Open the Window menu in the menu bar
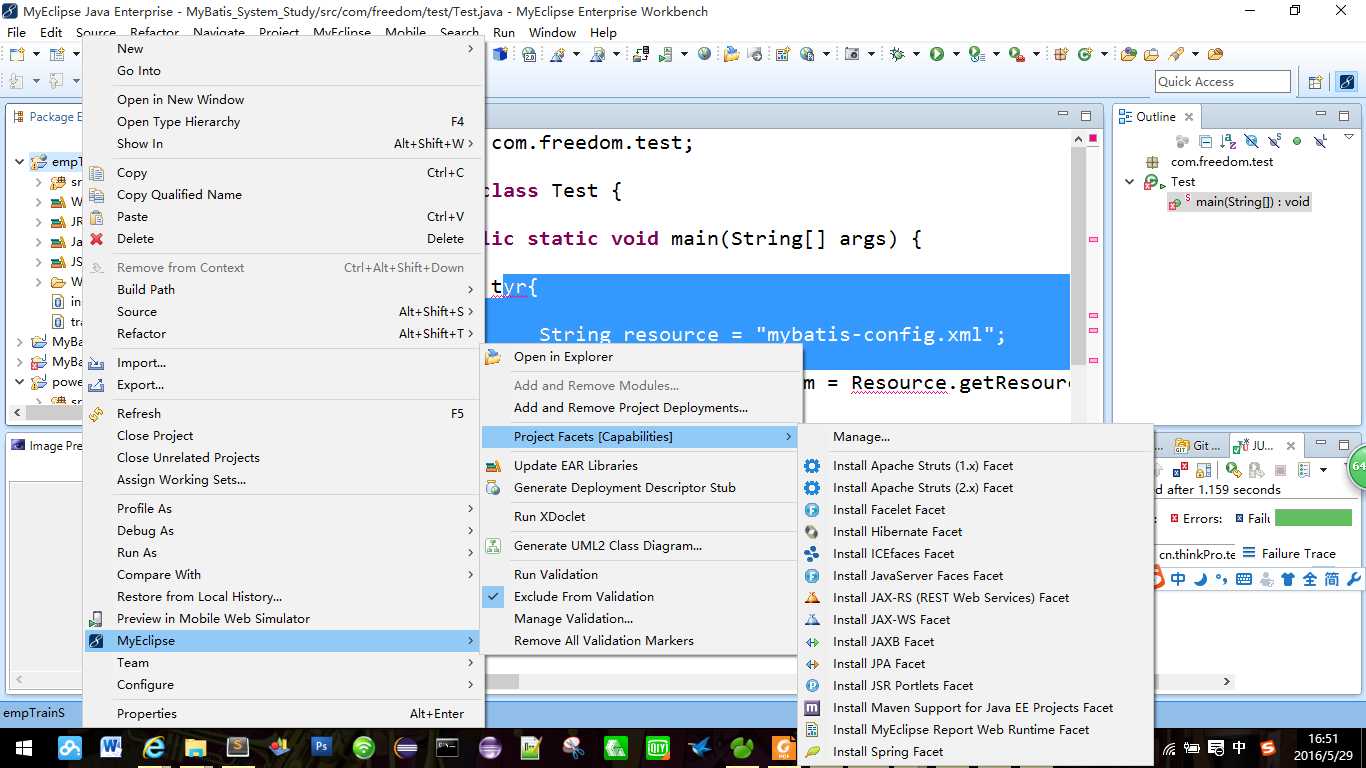The image size is (1366, 768). [x=552, y=32]
